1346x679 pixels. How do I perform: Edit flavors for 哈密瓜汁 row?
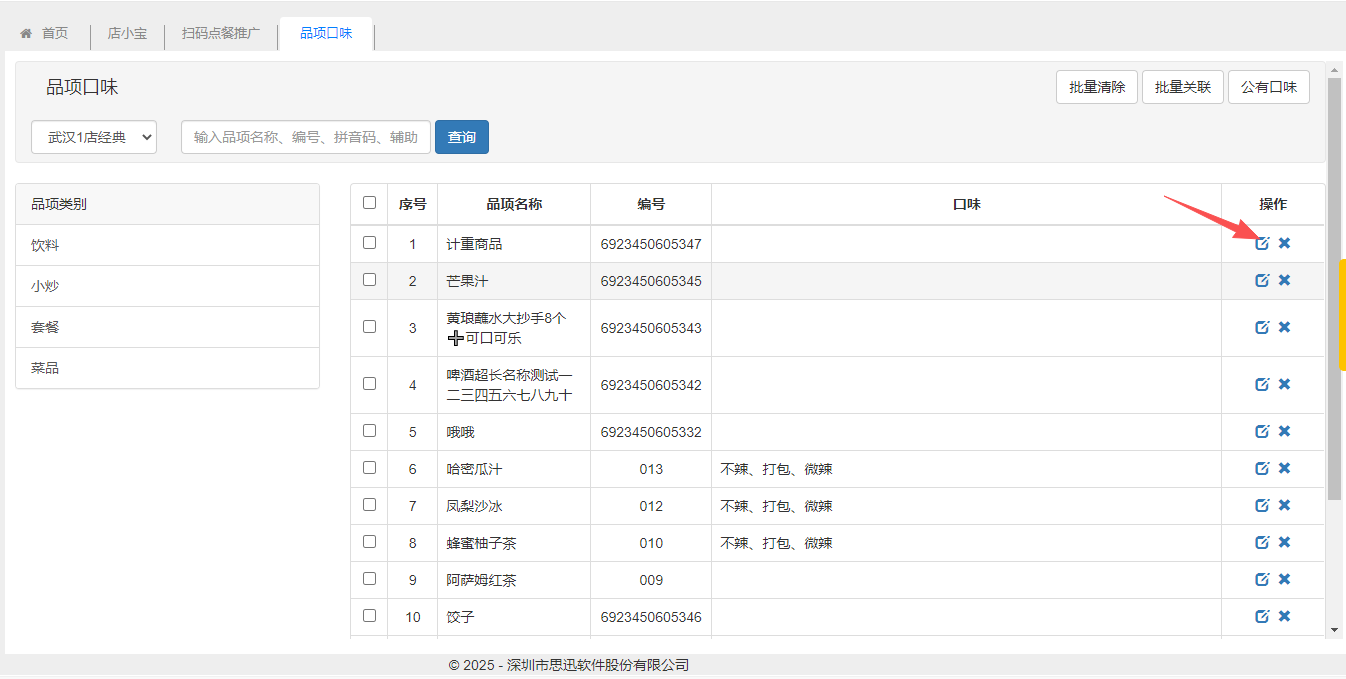tap(1262, 468)
